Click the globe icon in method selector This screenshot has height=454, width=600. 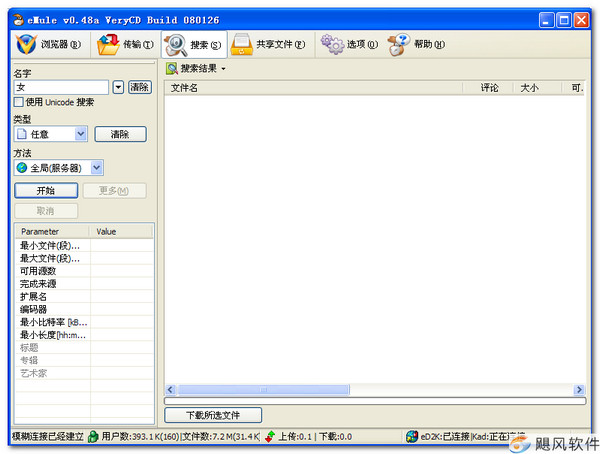[x=22, y=168]
